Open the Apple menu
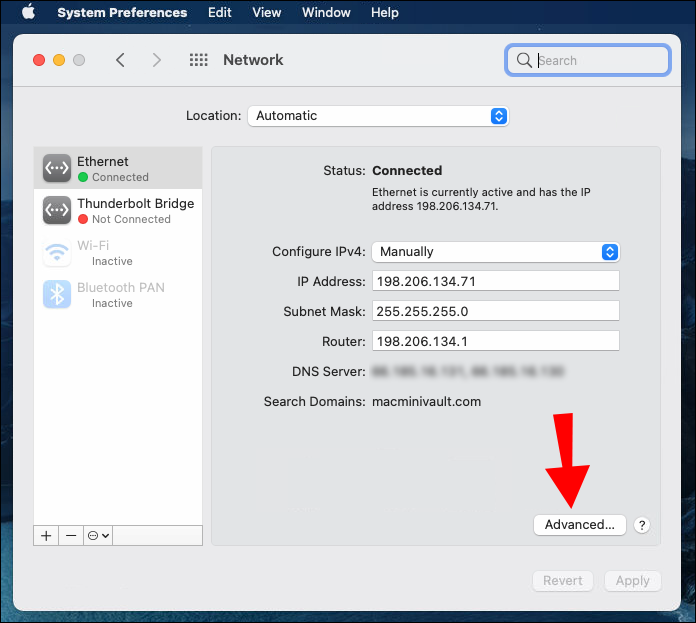 [29, 12]
